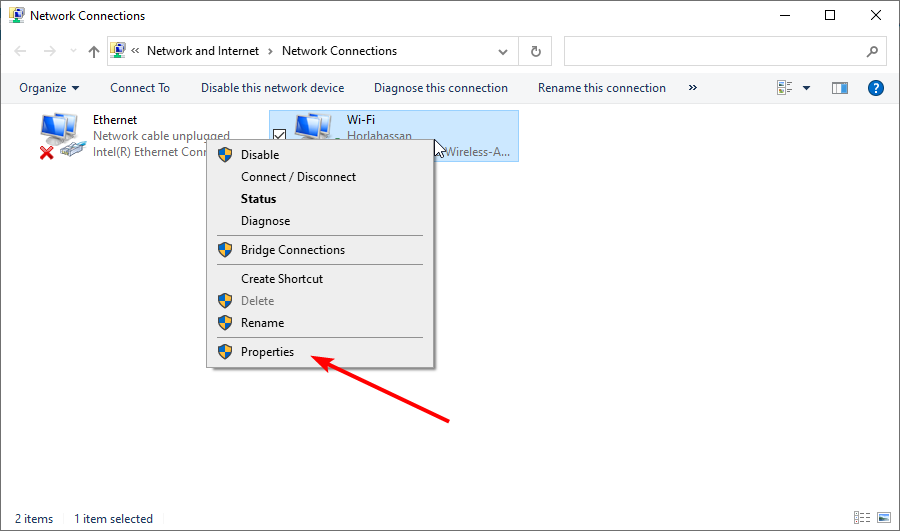Click the change your view icon
900x531 pixels.
coord(785,88)
